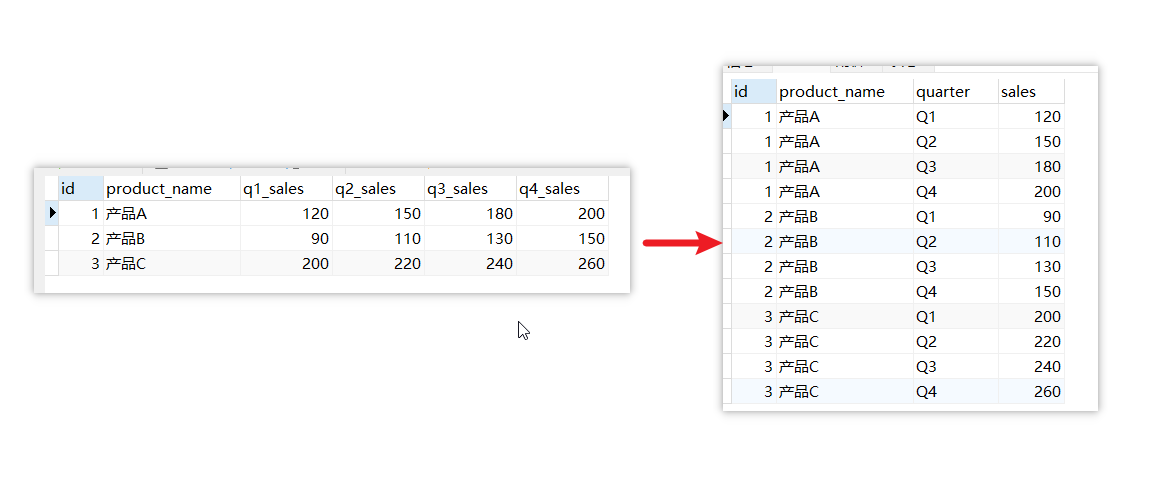
Task: Click product_name header beside quarter column
Action: click(x=845, y=91)
